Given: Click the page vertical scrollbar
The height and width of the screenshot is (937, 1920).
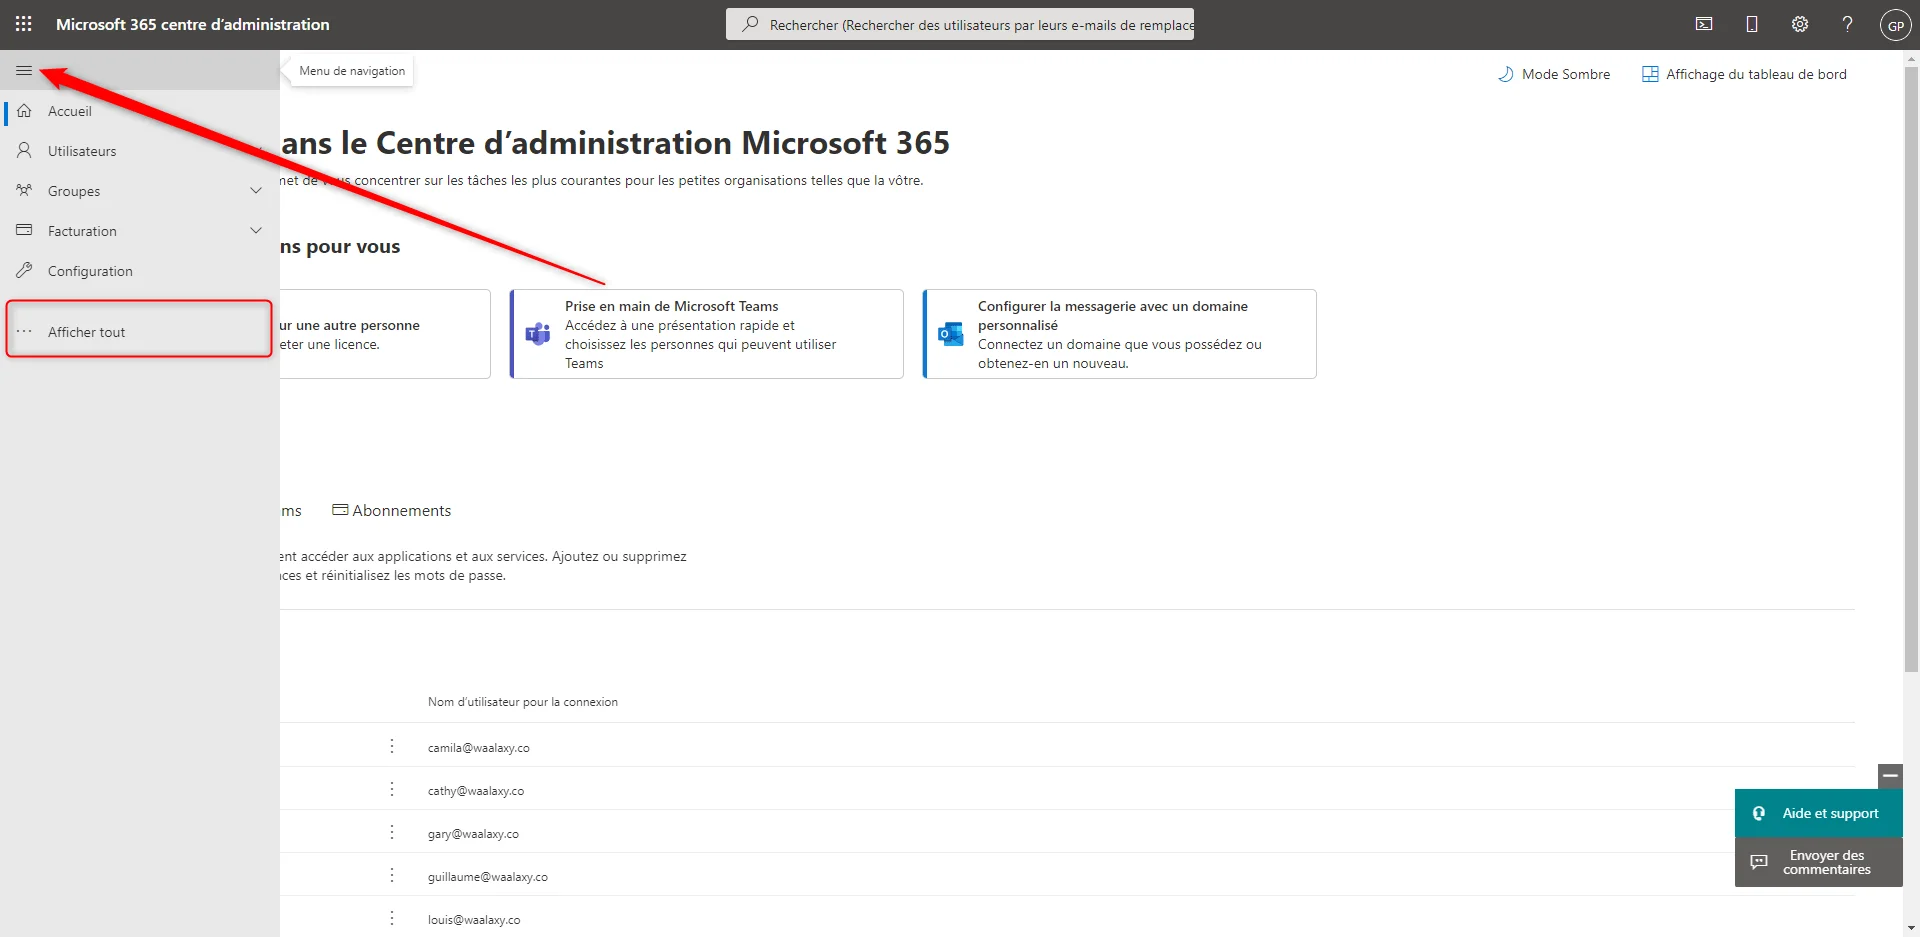Looking at the screenshot, I should point(1911,370).
